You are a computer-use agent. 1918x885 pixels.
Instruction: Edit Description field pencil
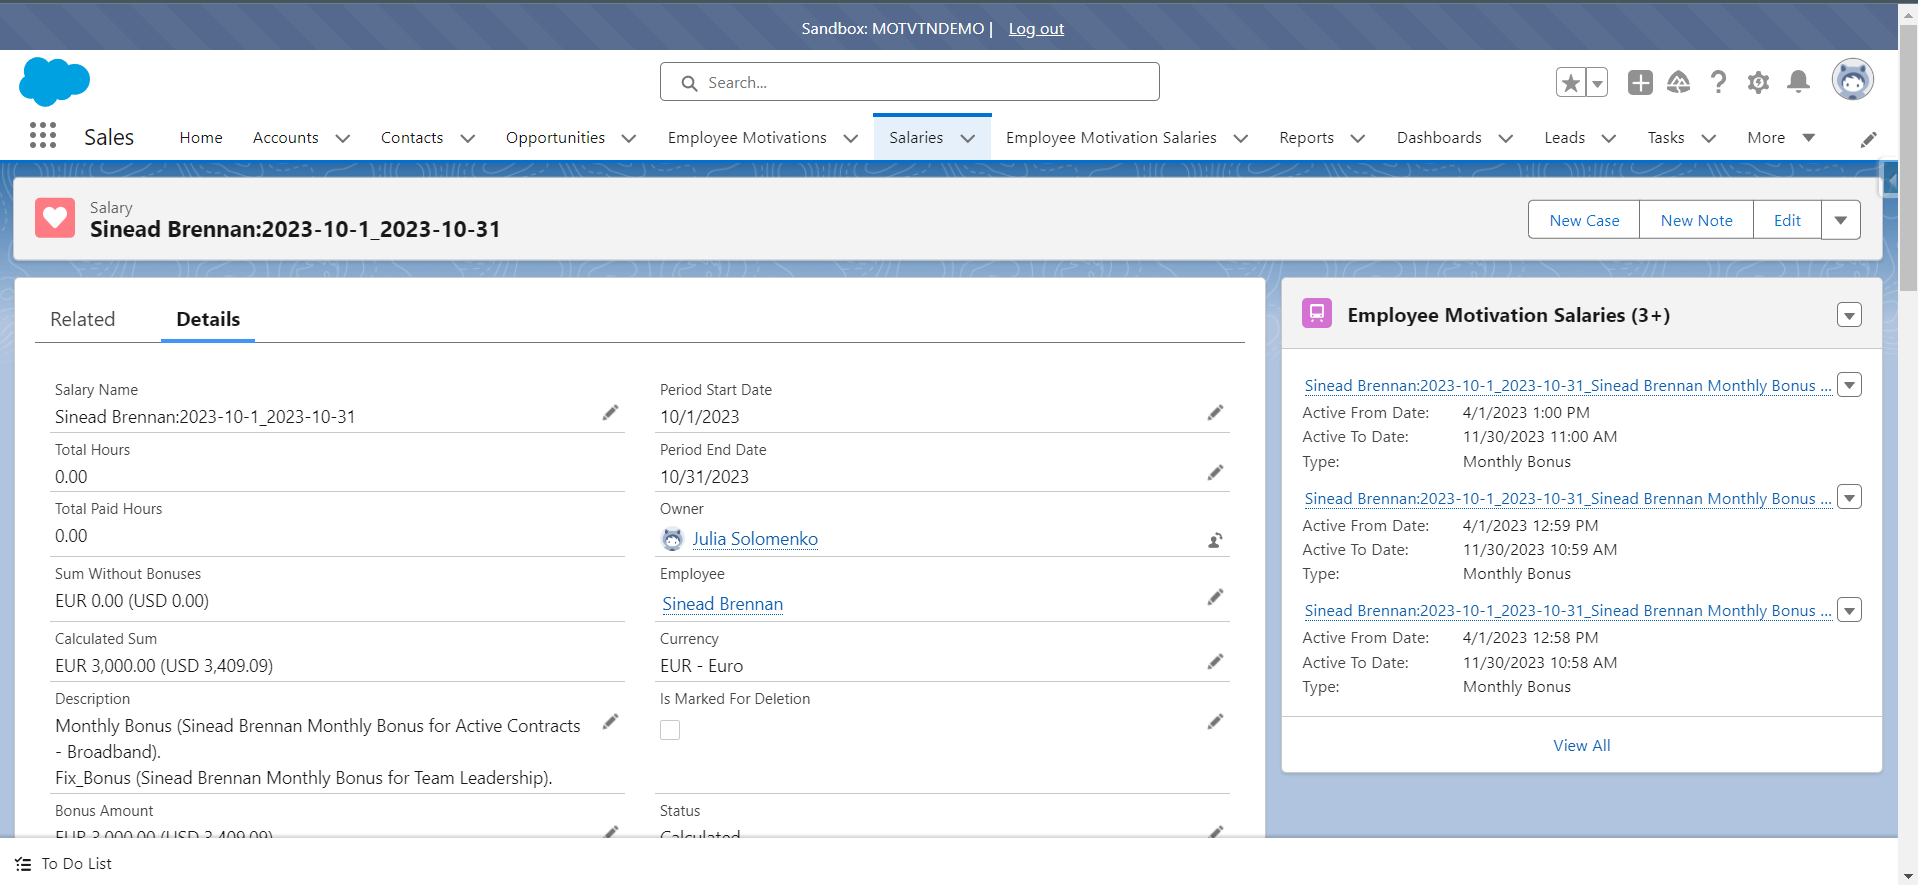610,722
